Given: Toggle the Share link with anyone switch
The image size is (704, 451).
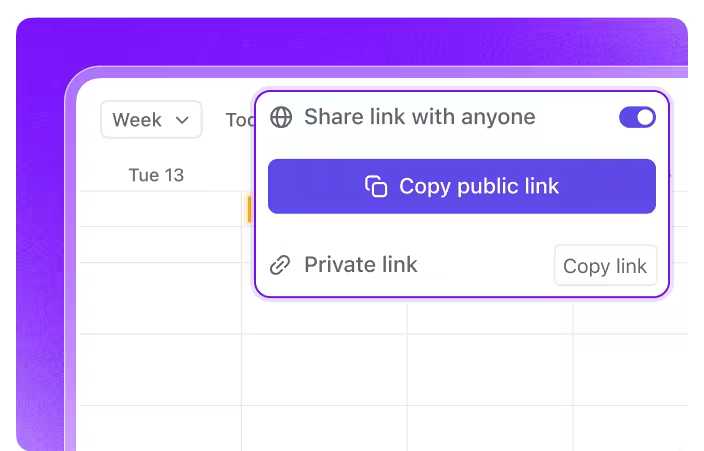Looking at the screenshot, I should pos(637,118).
